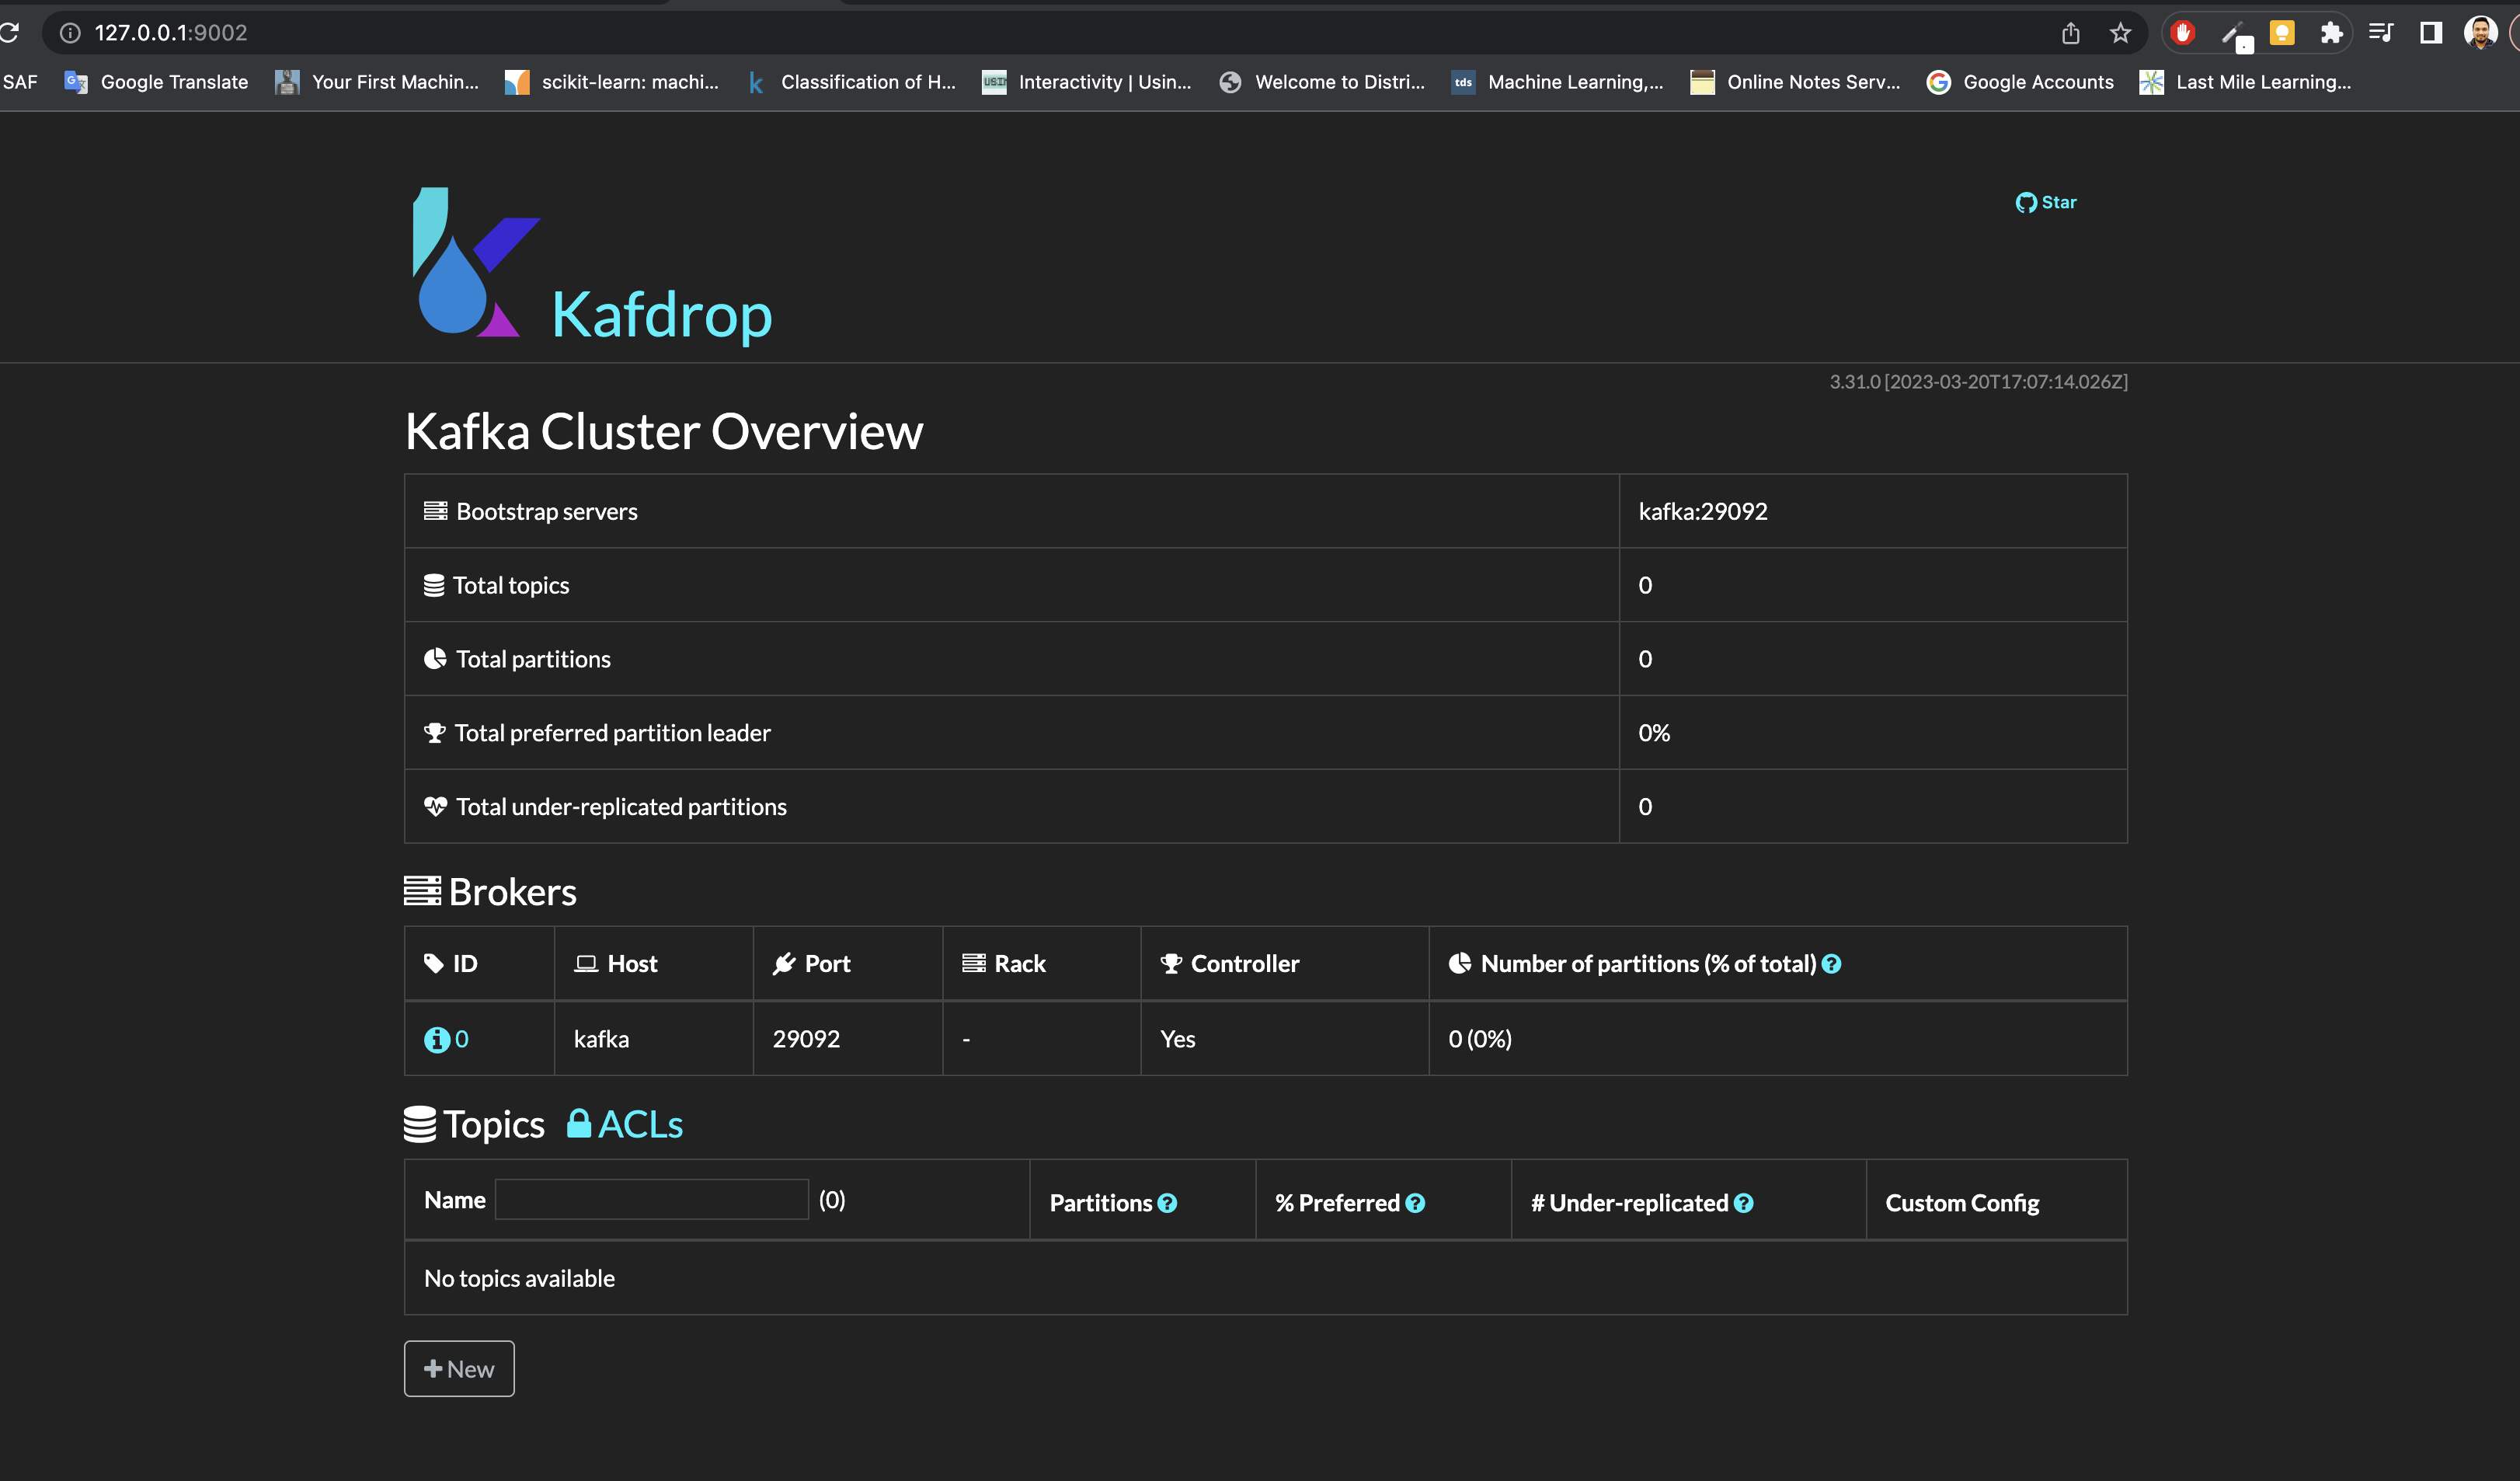Open the browser profile avatar

click(2479, 33)
